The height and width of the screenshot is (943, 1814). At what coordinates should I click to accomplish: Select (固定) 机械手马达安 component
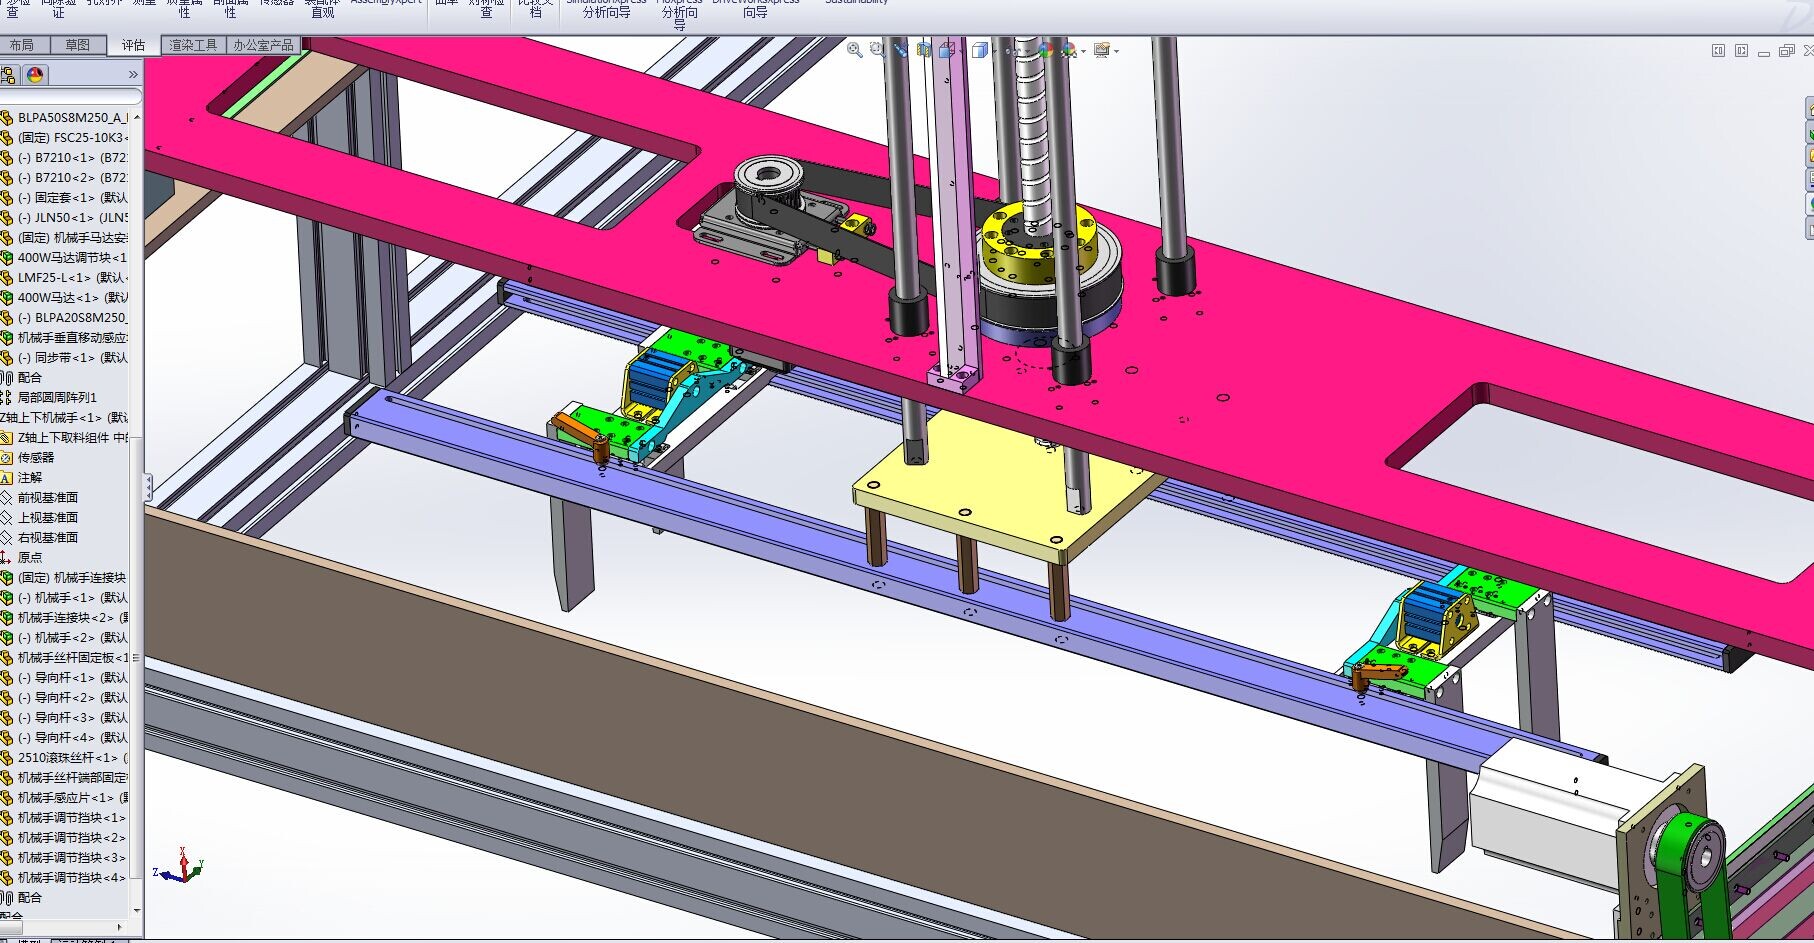pos(72,237)
